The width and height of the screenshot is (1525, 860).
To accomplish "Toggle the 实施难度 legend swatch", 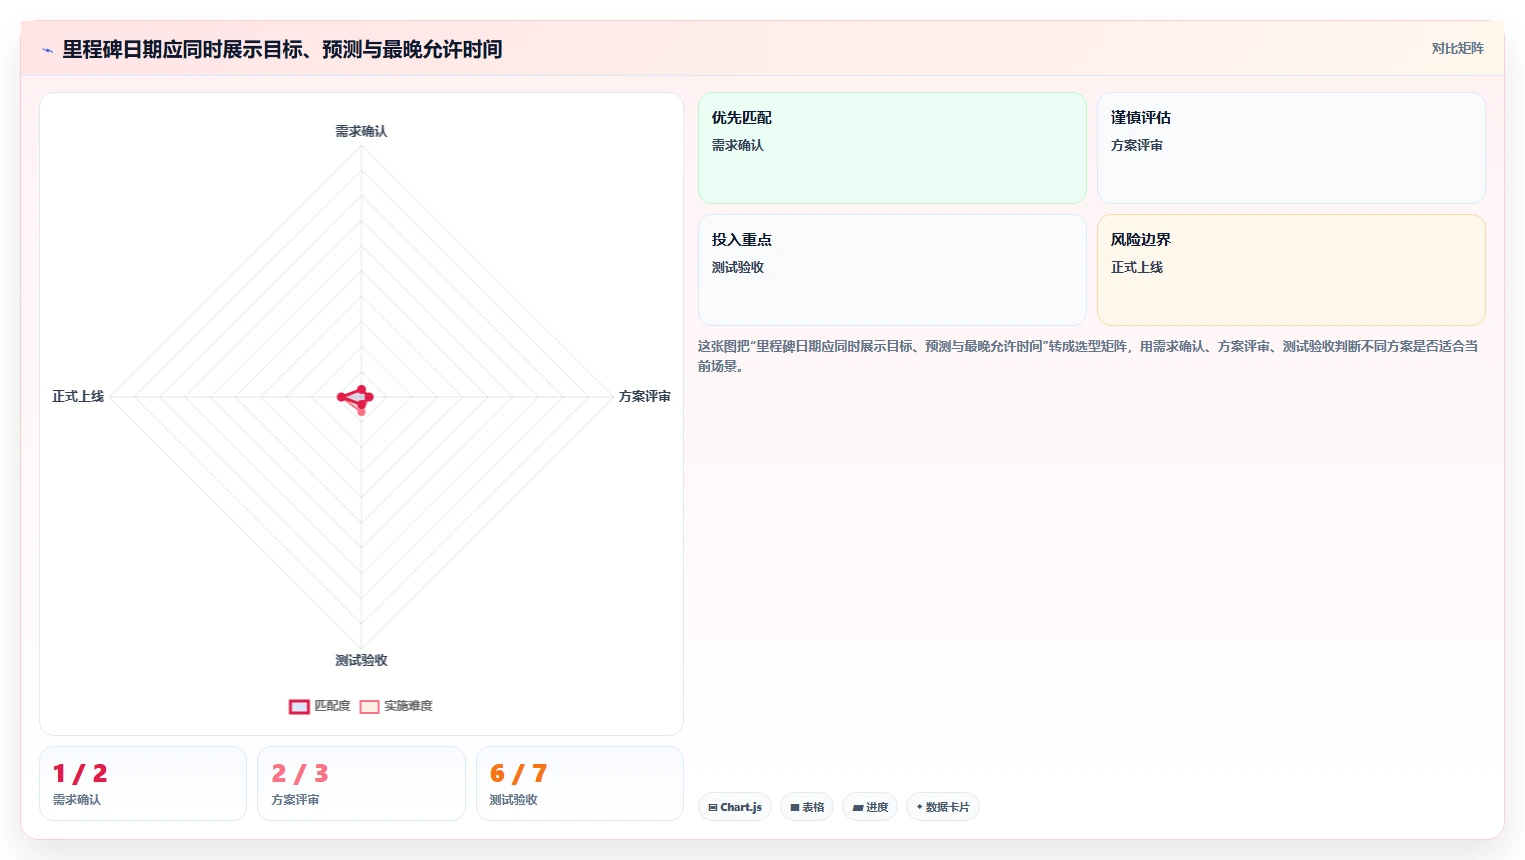I will pos(369,707).
